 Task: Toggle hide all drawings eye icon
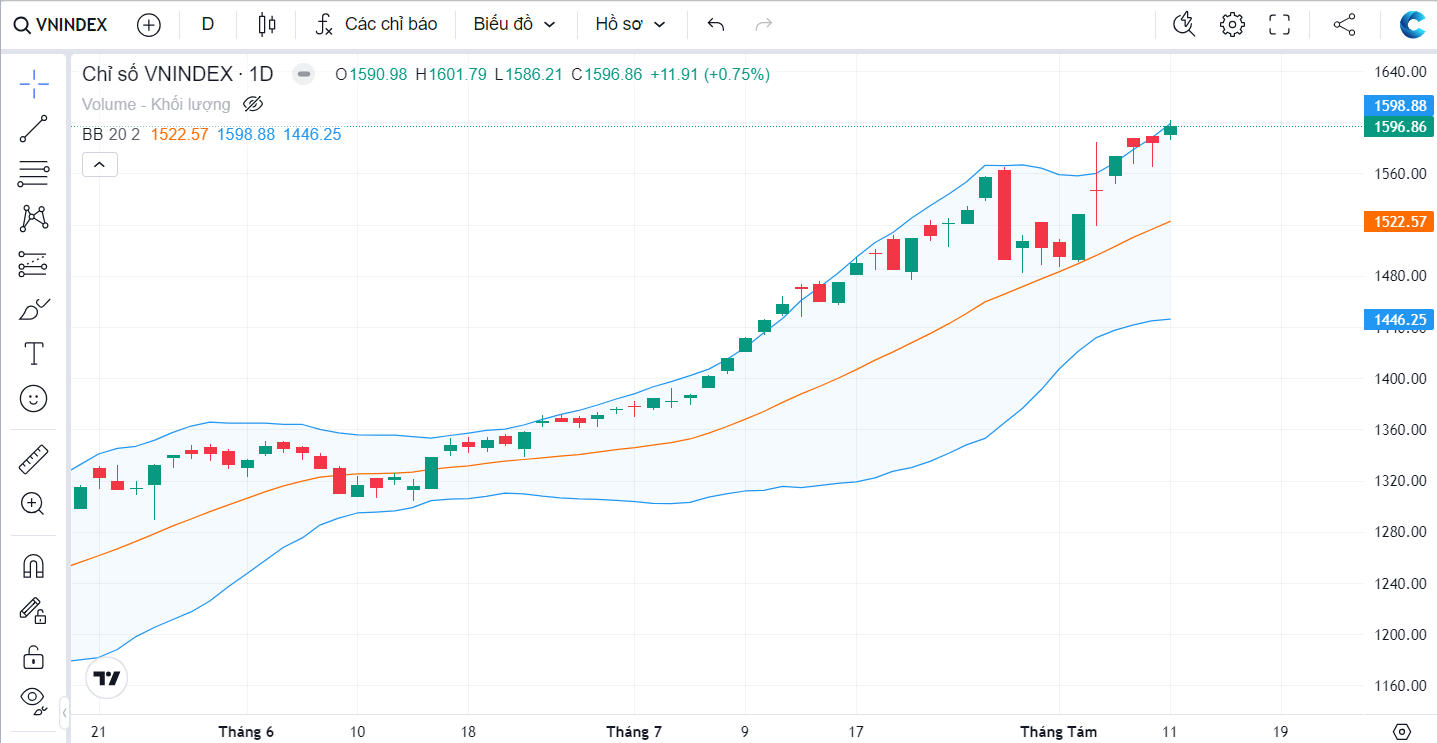click(x=34, y=701)
